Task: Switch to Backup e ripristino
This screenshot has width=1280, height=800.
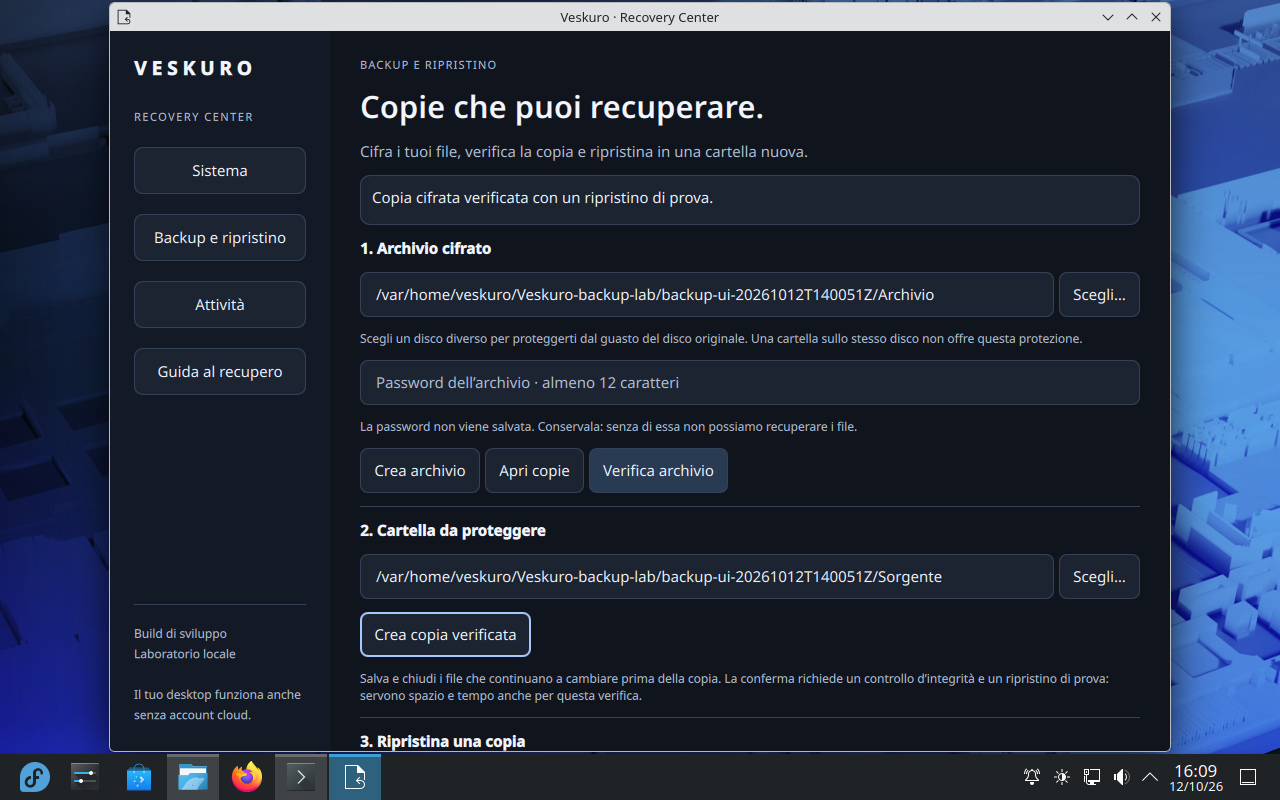Action: (220, 238)
